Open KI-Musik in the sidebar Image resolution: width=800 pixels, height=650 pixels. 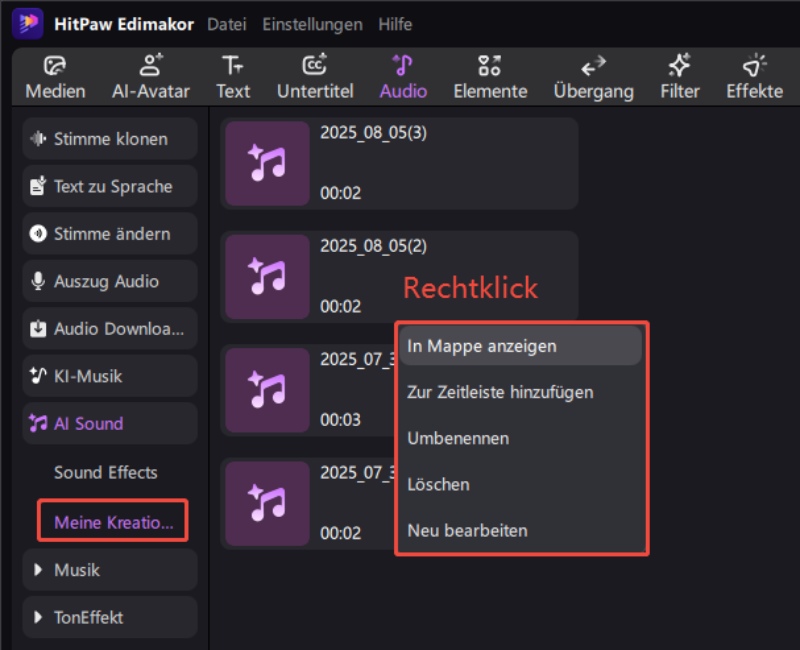pos(110,376)
